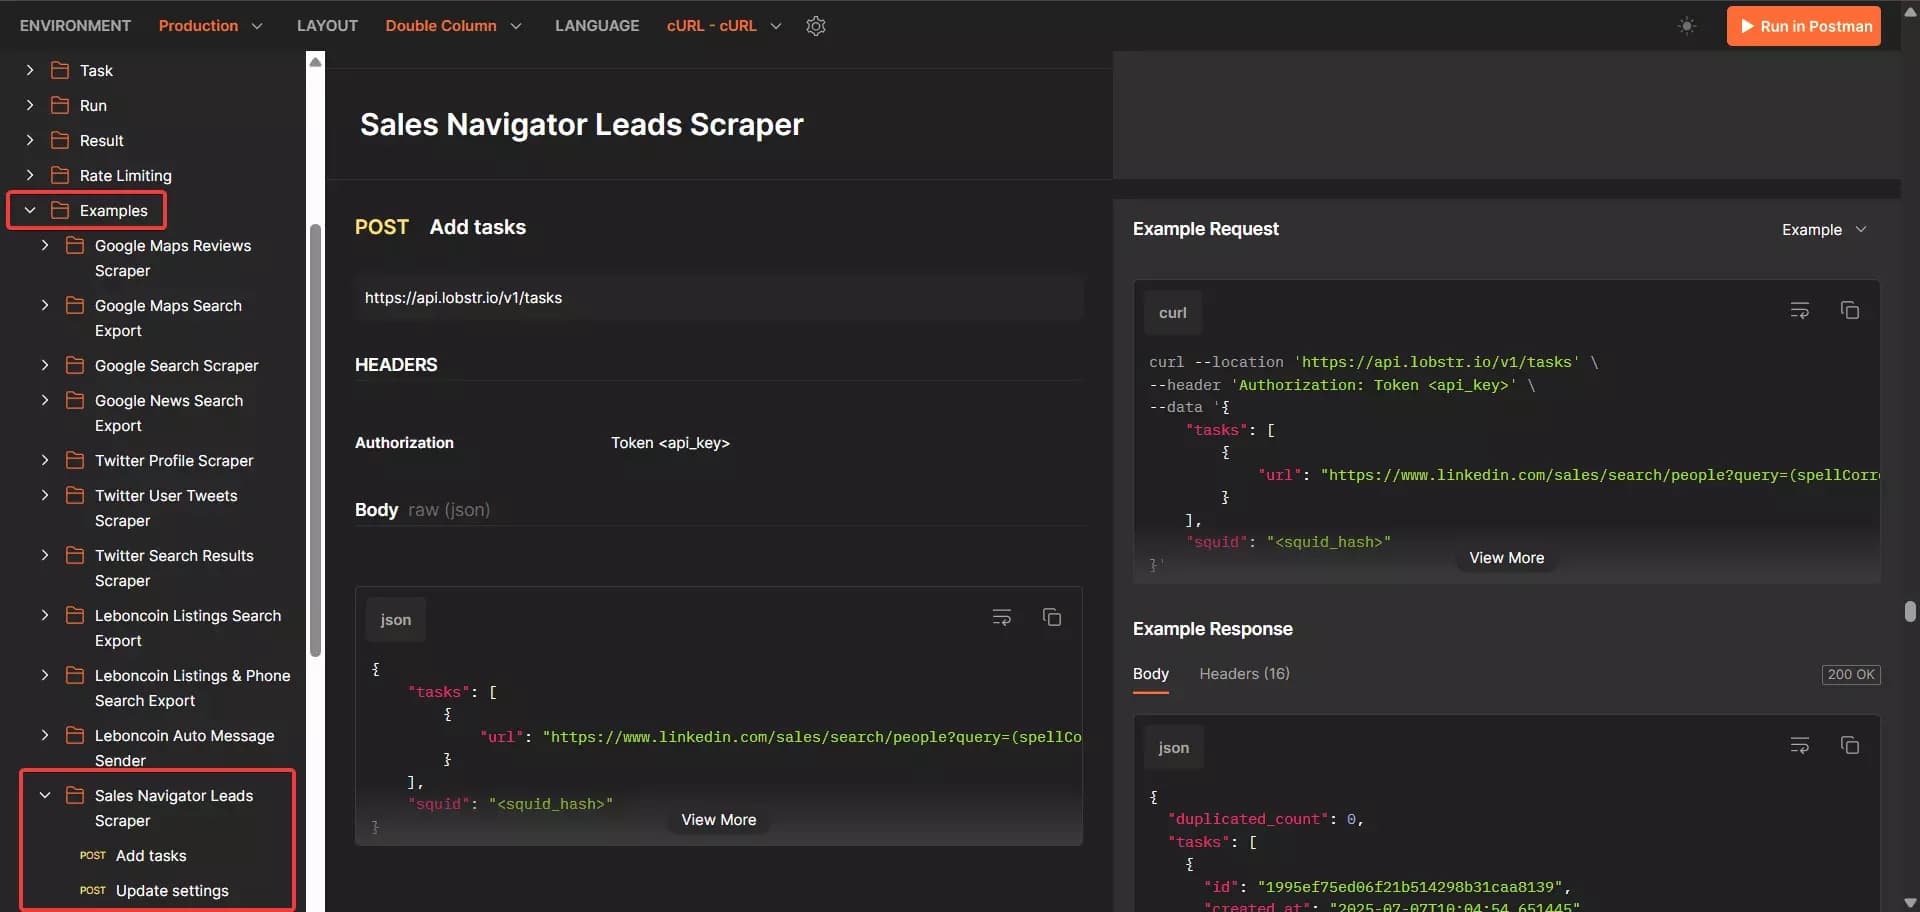
Task: Copy the Example Response json
Action: click(1849, 746)
